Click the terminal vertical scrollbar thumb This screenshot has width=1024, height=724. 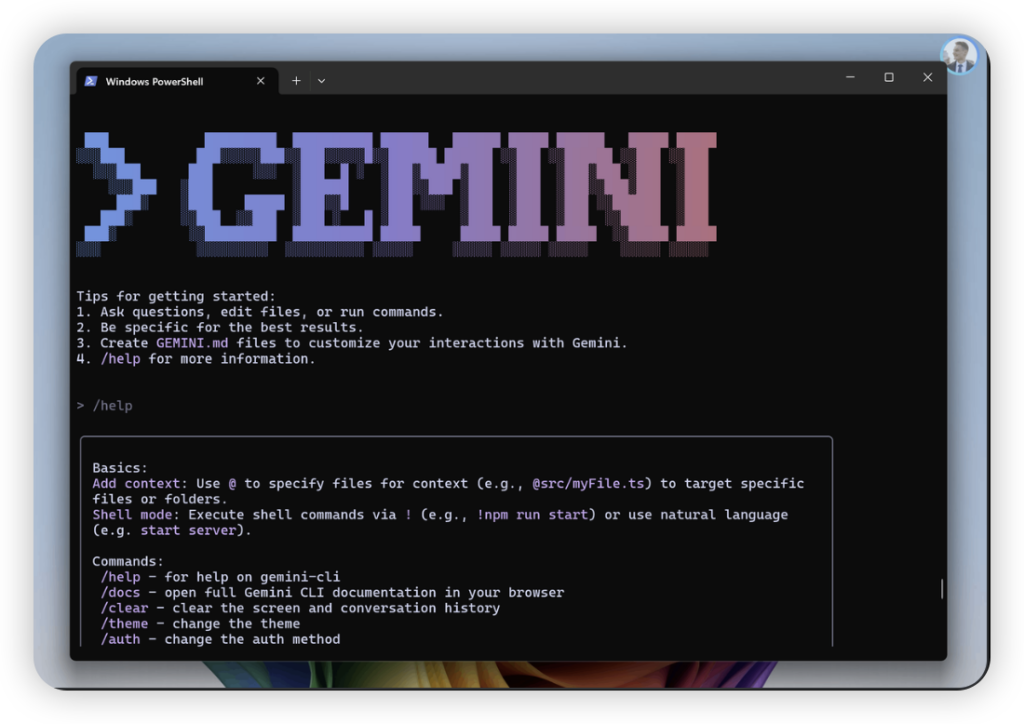(x=942, y=589)
